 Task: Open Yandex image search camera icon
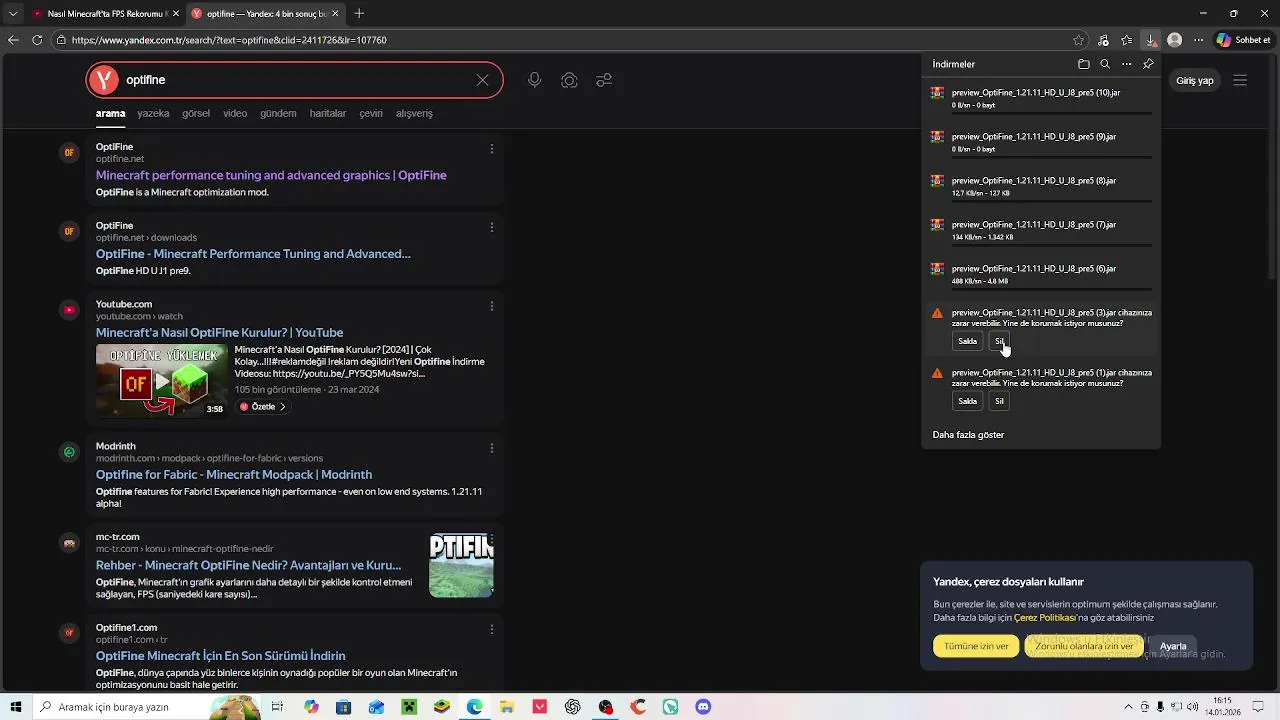pos(569,80)
